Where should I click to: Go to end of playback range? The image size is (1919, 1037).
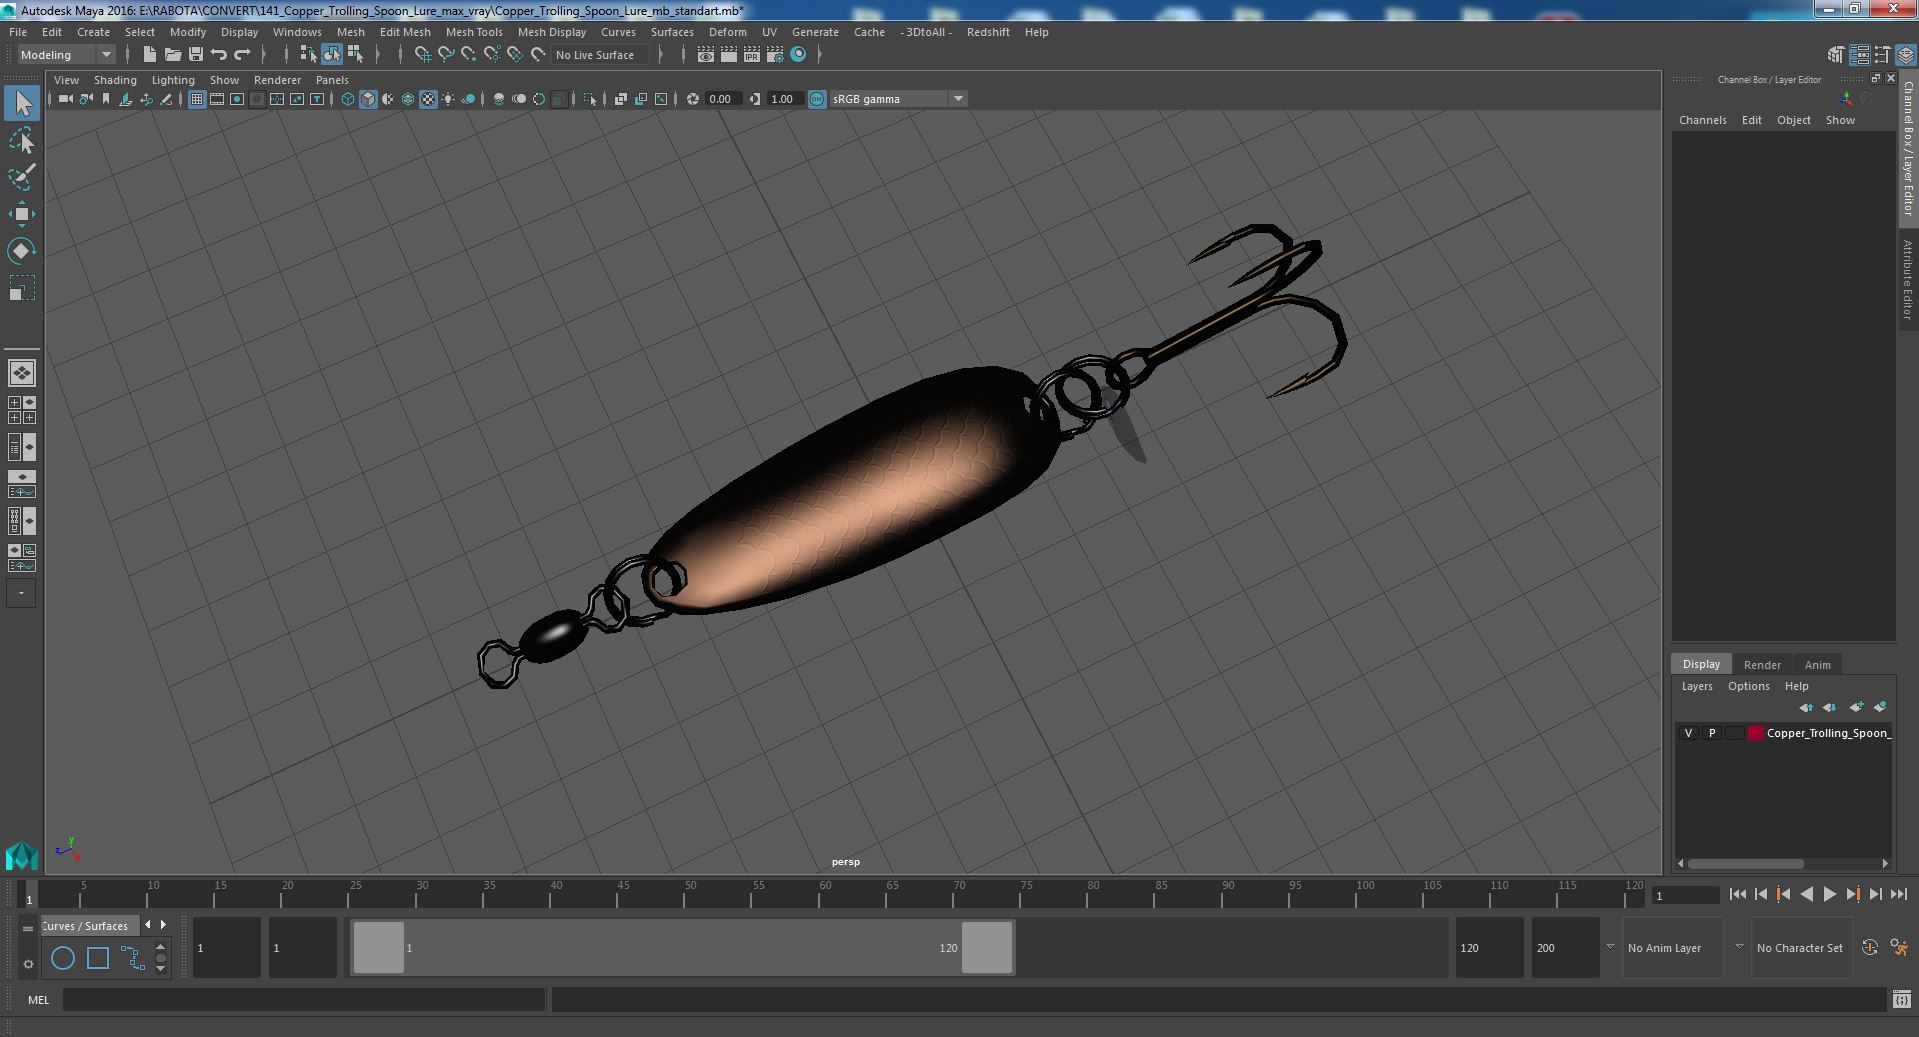tap(1899, 895)
